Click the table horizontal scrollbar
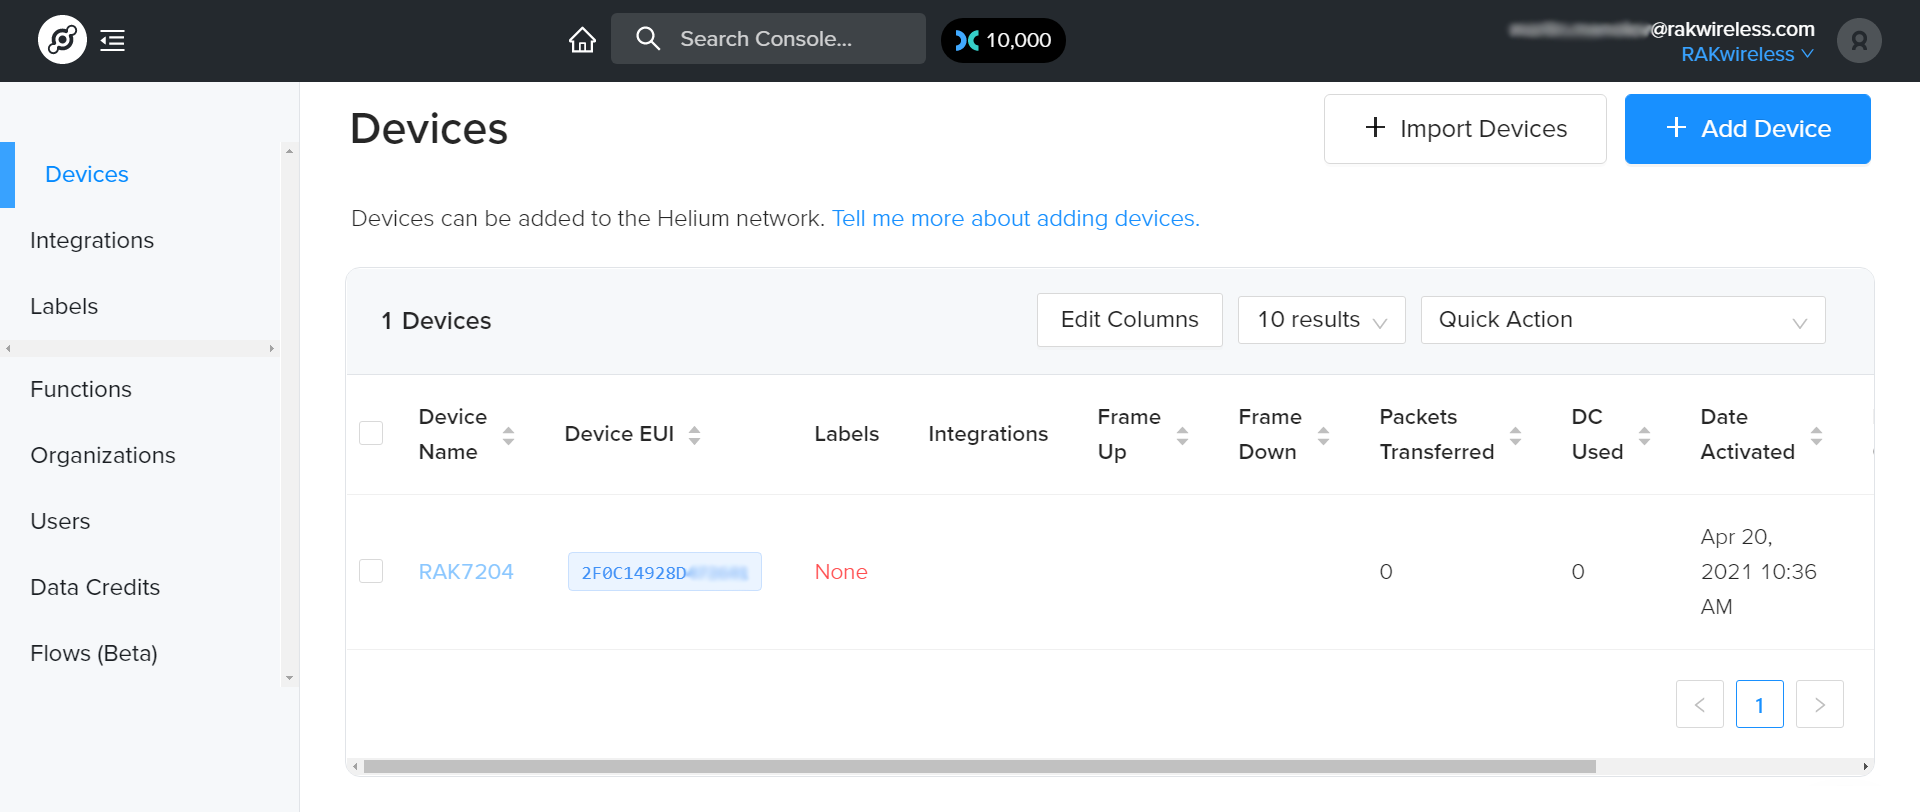The image size is (1920, 812). click(980, 767)
